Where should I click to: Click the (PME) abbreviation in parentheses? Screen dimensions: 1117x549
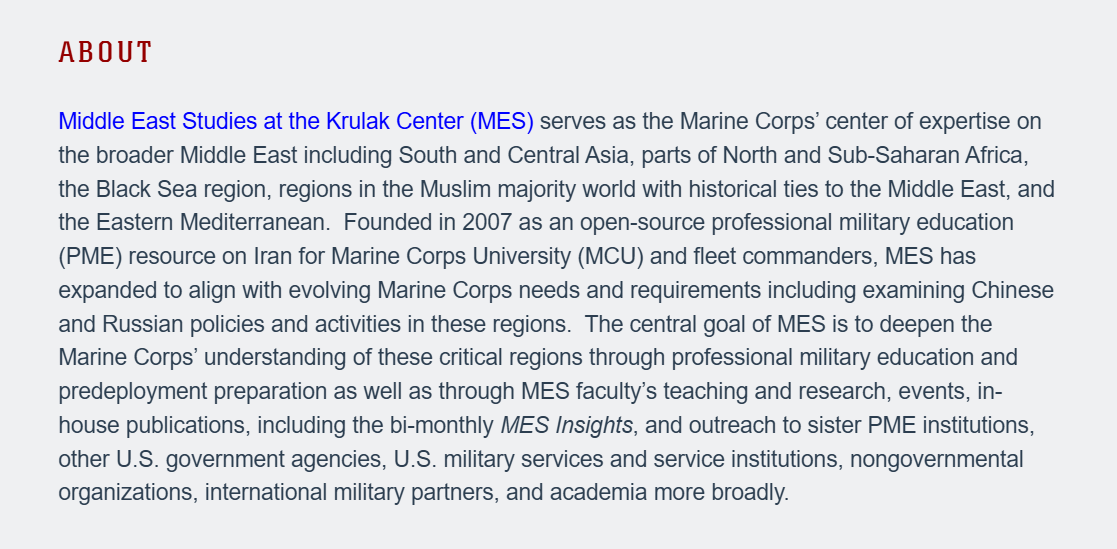pos(90,256)
